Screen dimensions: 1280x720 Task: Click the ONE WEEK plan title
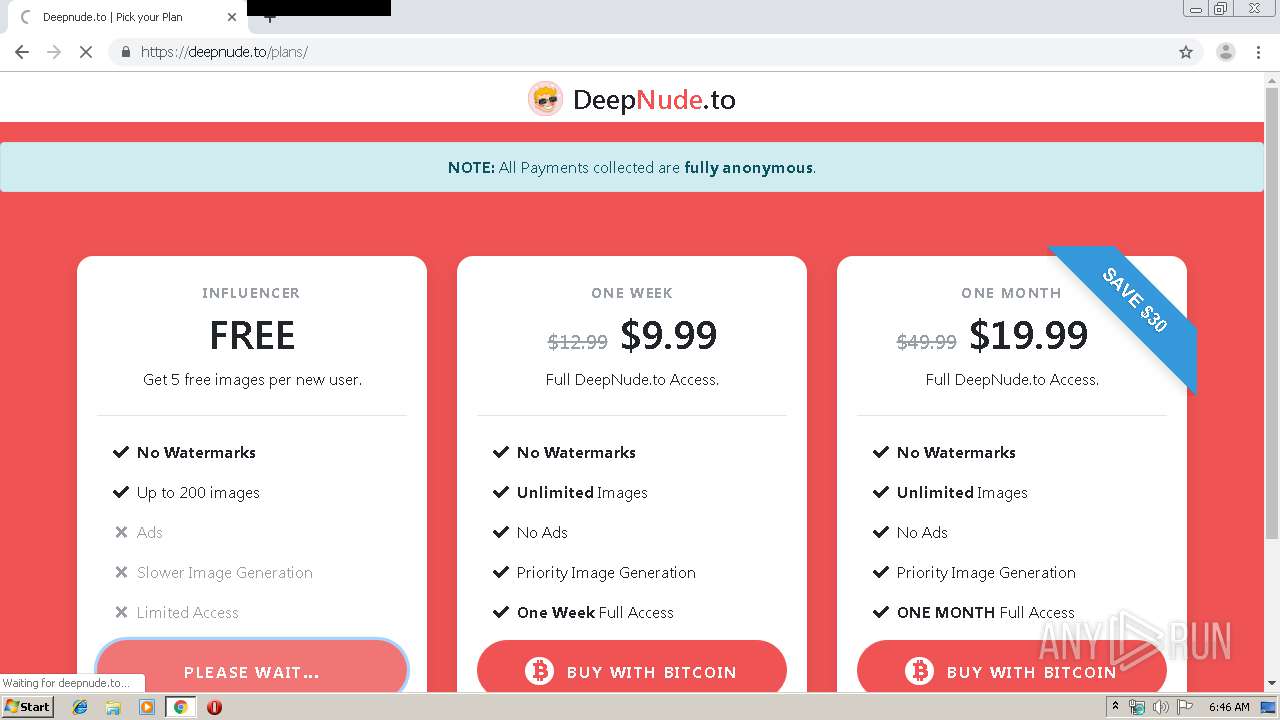pyautogui.click(x=632, y=293)
